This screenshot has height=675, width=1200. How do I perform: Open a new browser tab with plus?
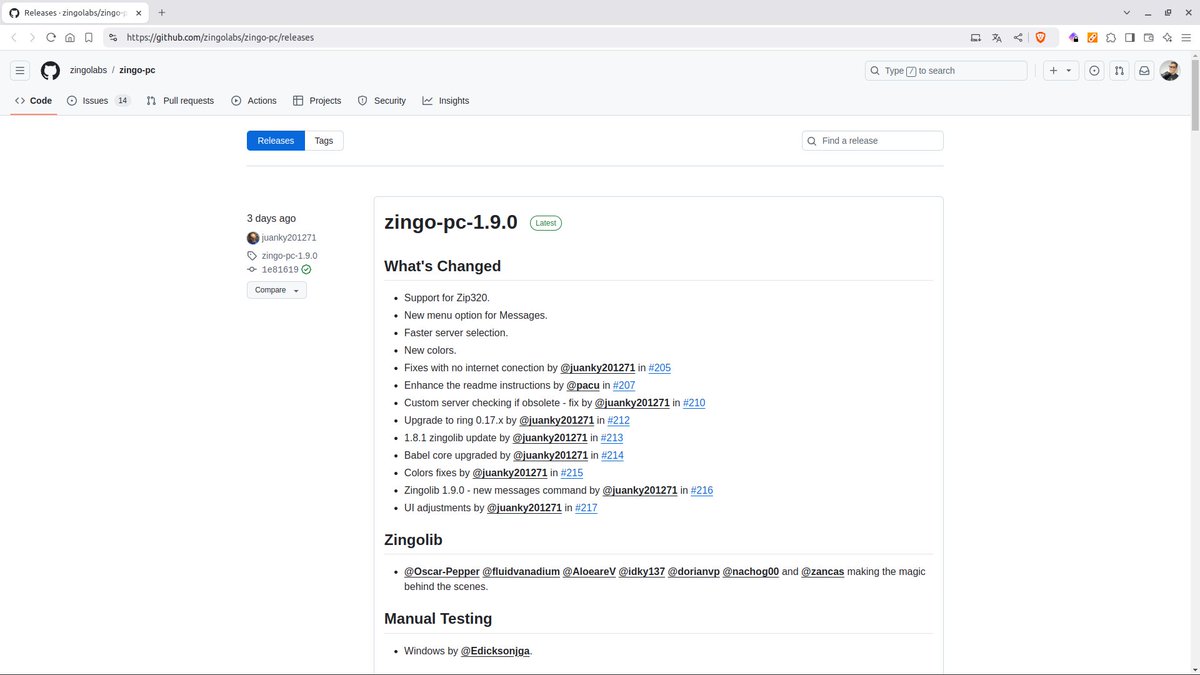tap(162, 12)
